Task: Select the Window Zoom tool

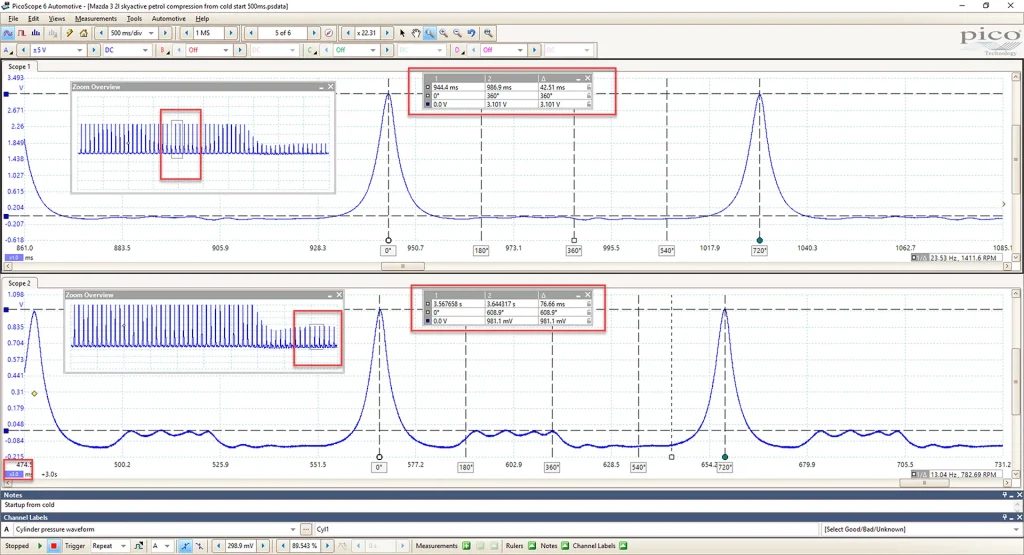Action: point(430,33)
